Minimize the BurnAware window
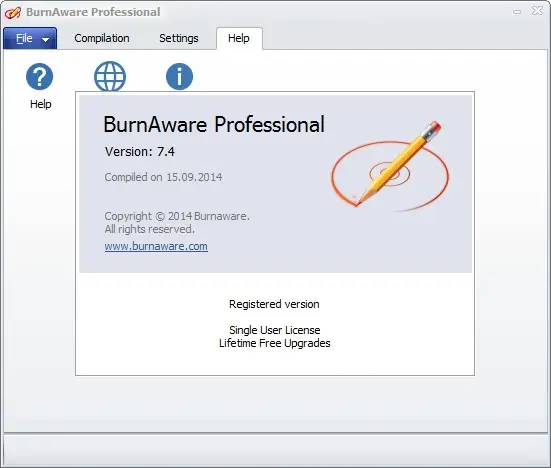 pyautogui.click(x=517, y=12)
